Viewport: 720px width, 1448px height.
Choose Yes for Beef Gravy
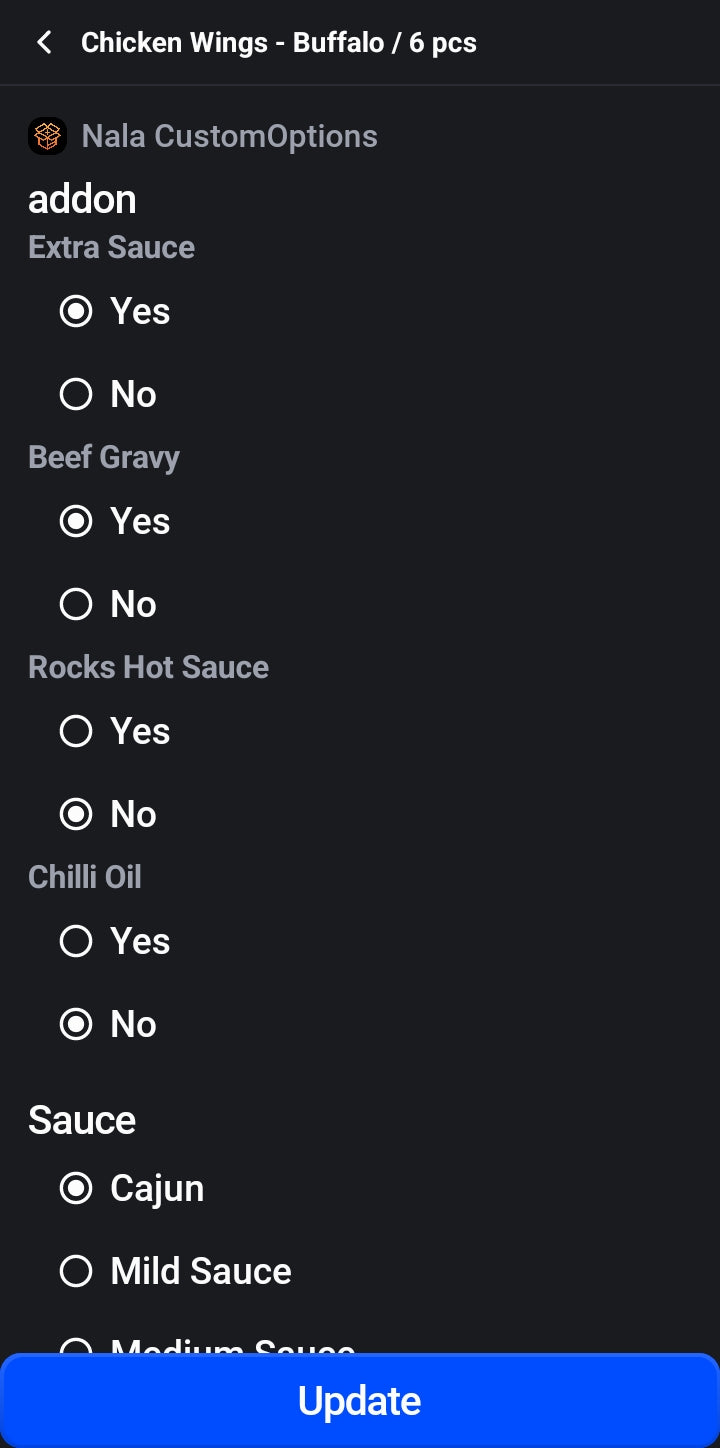click(x=76, y=521)
